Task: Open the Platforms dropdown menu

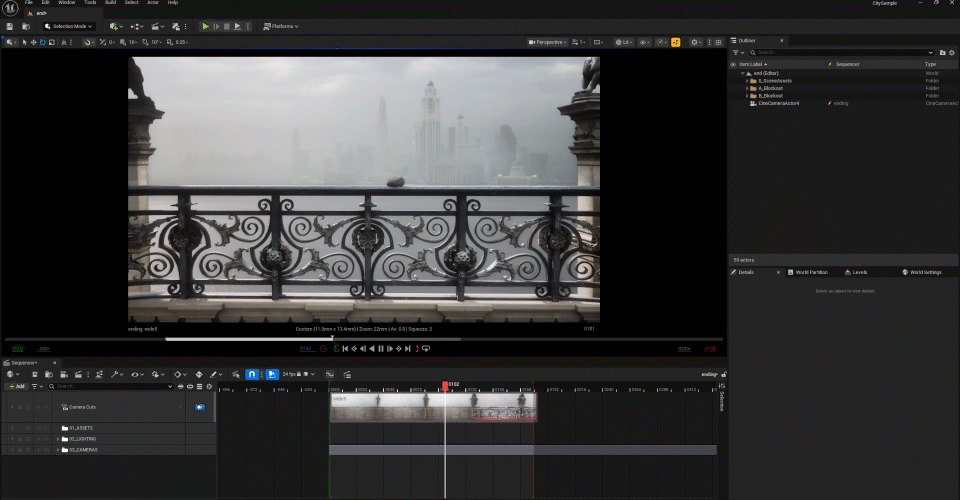Action: coord(281,26)
